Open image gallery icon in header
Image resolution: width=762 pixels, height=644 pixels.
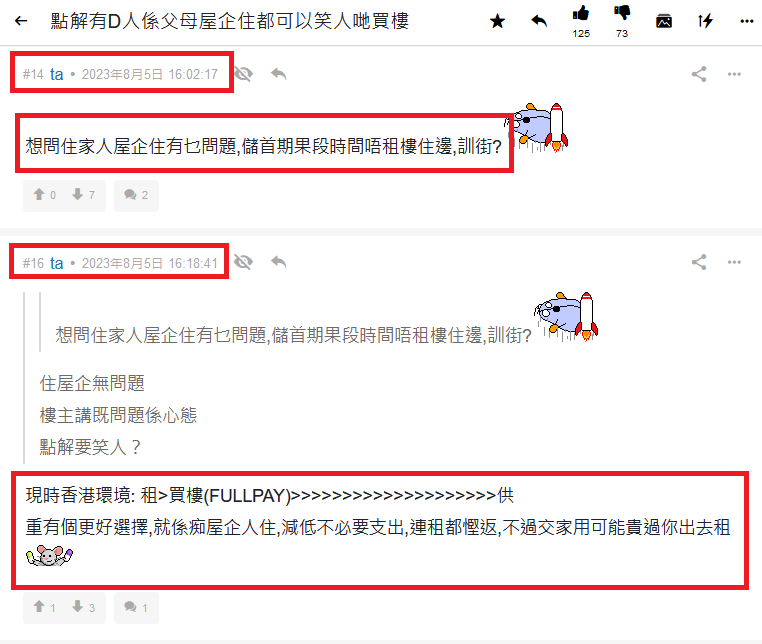click(x=664, y=21)
